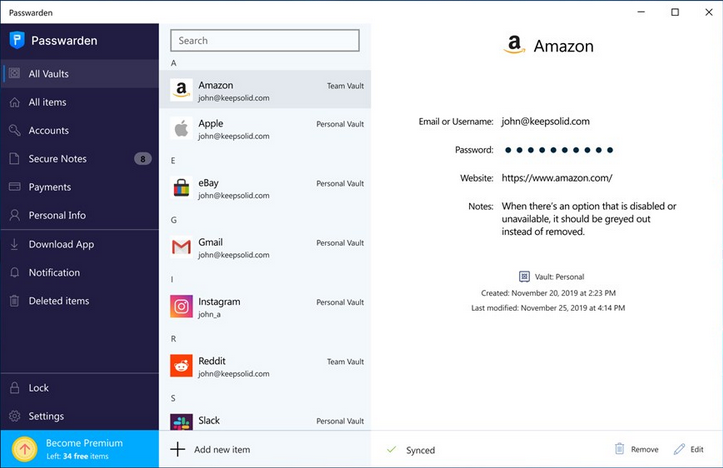Click the Reddit alien icon
The image size is (723, 468).
(x=181, y=366)
